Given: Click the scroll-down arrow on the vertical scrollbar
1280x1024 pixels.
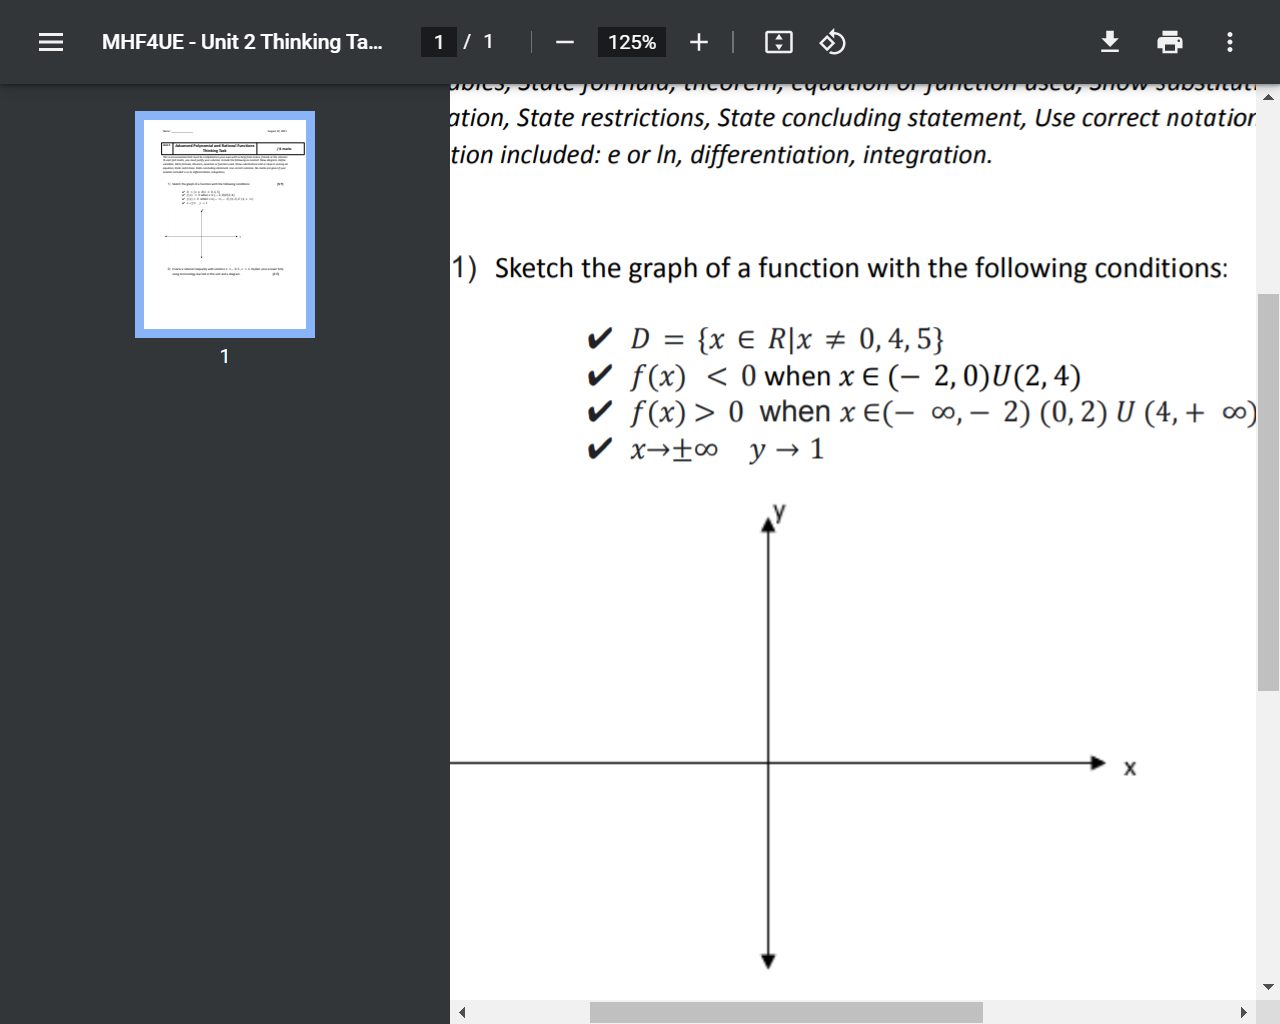Looking at the screenshot, I should [x=1268, y=987].
